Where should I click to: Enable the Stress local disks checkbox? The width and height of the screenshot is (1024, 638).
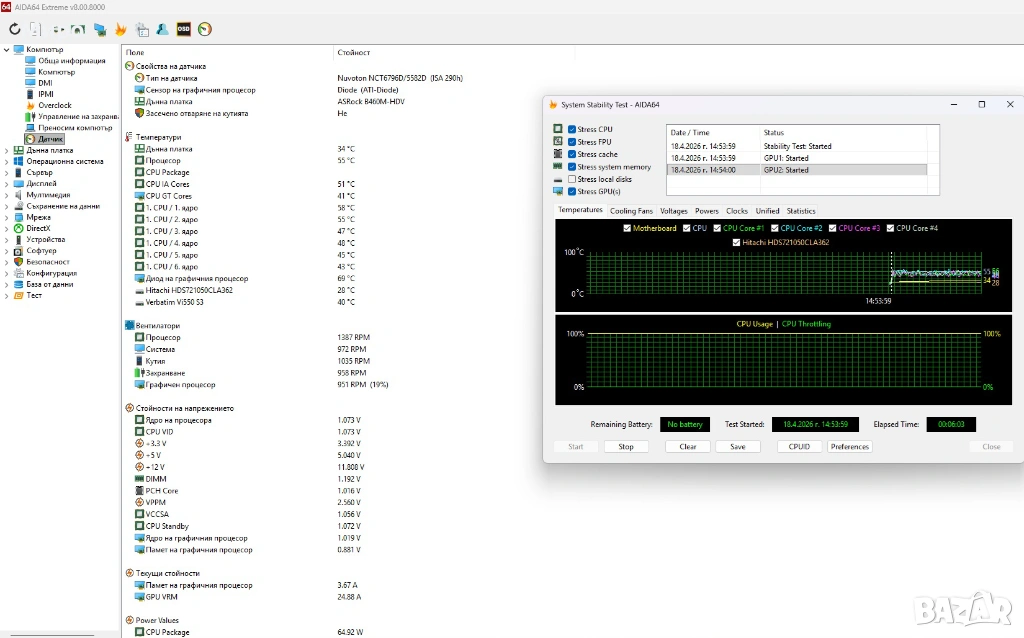pyautogui.click(x=572, y=179)
